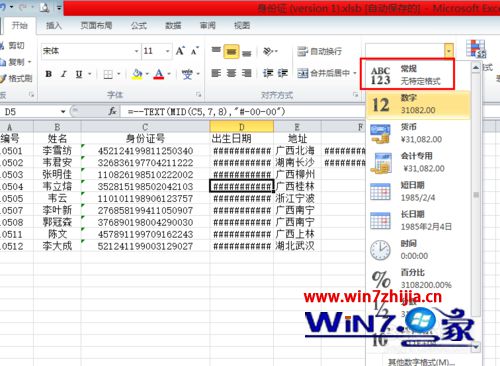
Task: Click ID number 352815198502042103
Action: click(x=145, y=187)
